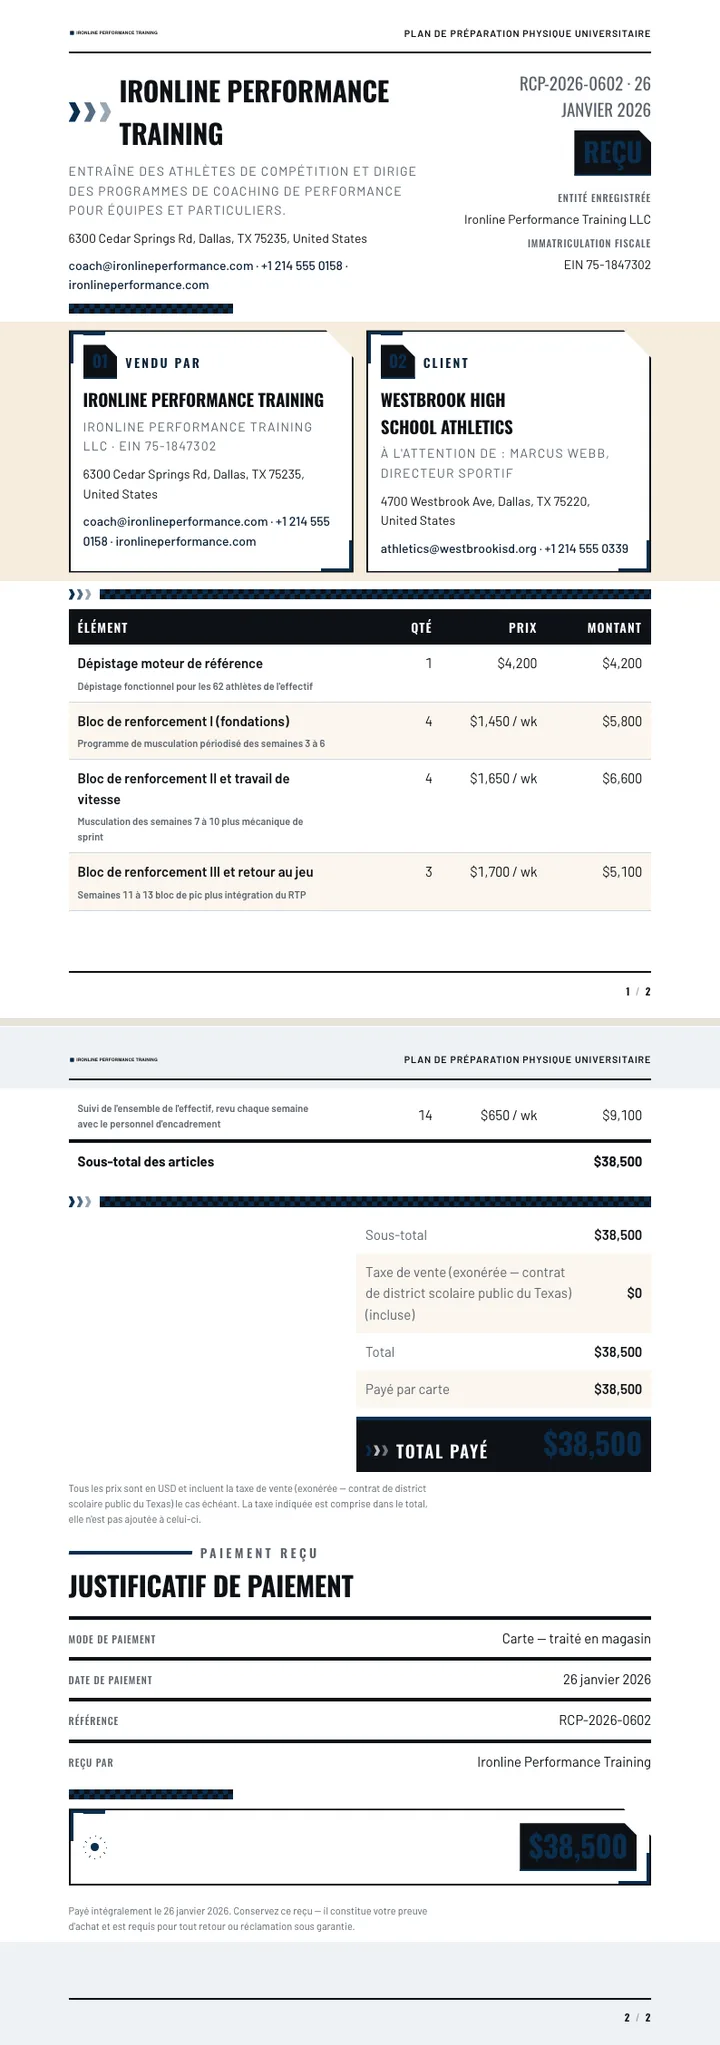Open the coach@ironlineperformance.com email link in header
The width and height of the screenshot is (720, 2045).
(161, 266)
